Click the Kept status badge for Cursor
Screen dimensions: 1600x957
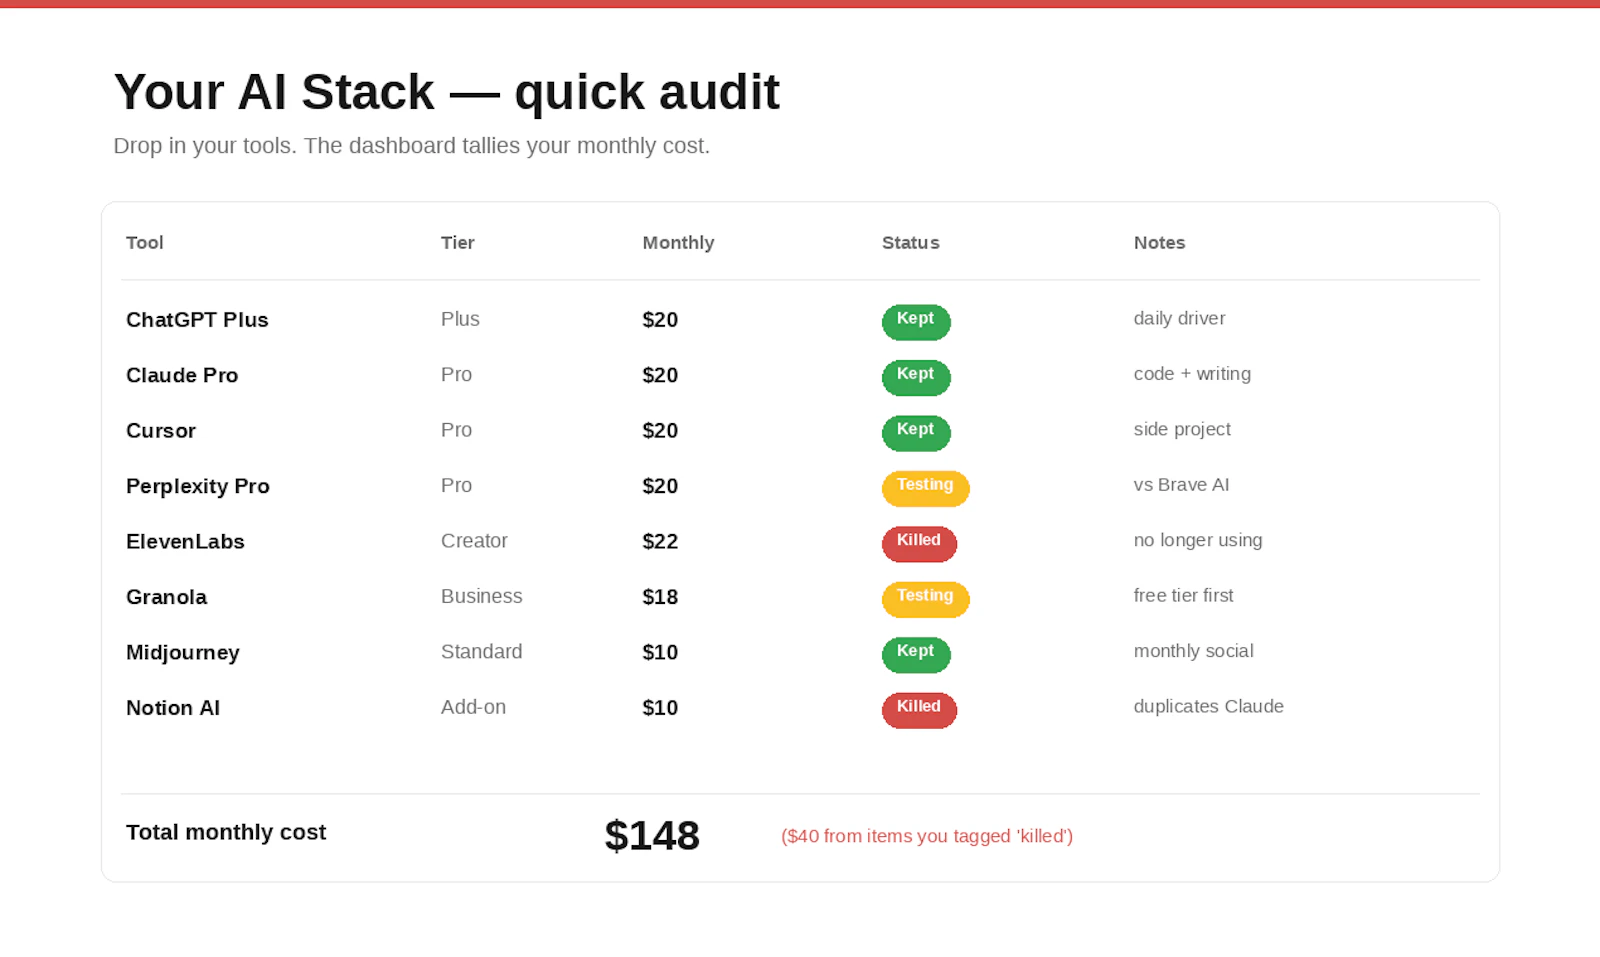[x=916, y=433]
